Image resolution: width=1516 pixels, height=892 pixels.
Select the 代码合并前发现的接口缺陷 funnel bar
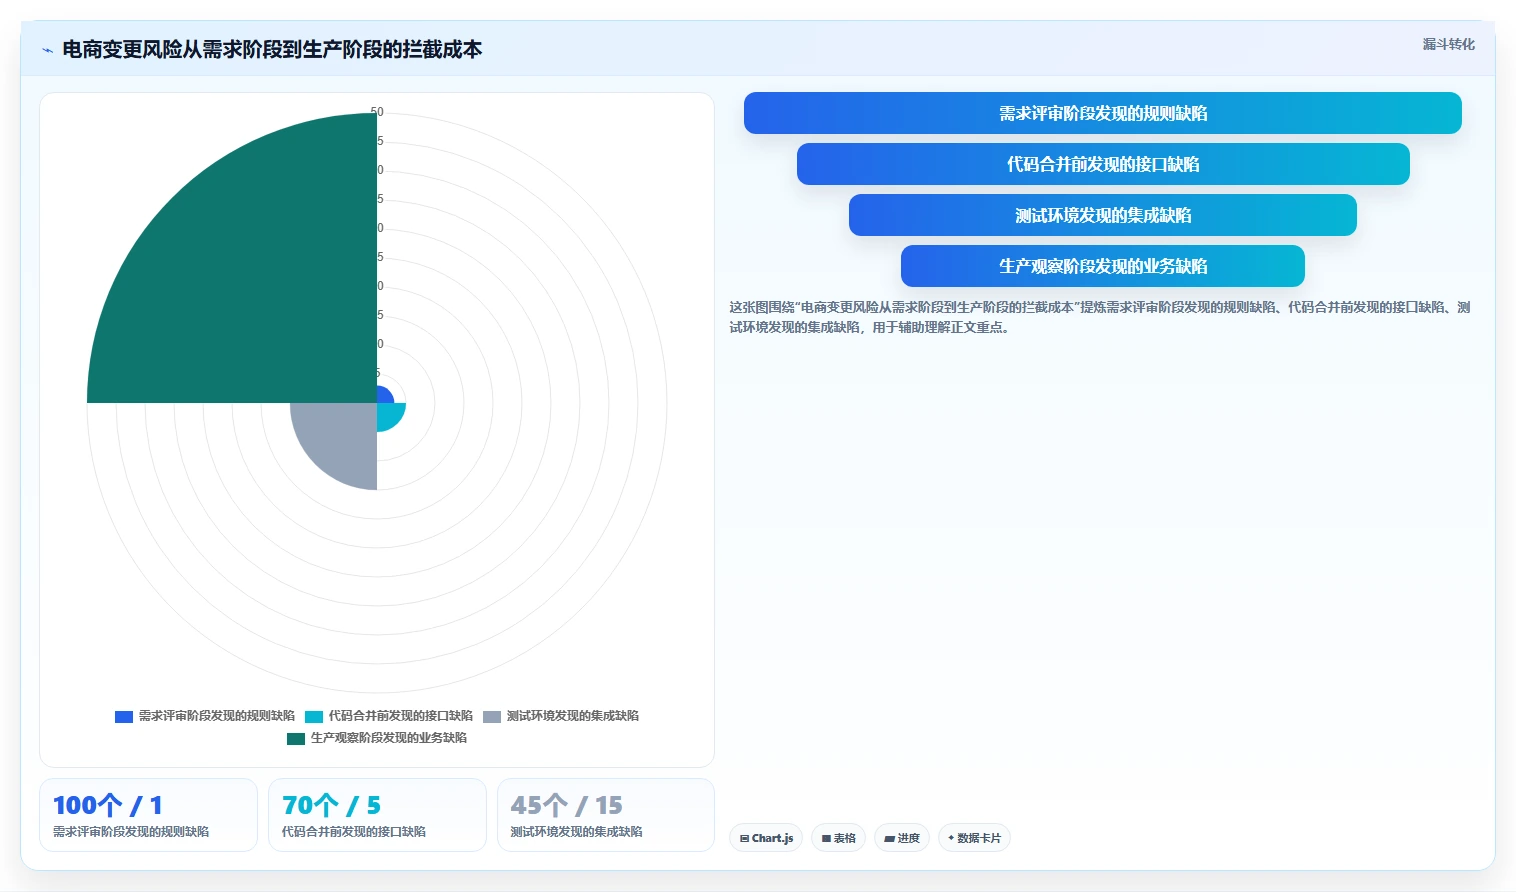coord(1102,164)
